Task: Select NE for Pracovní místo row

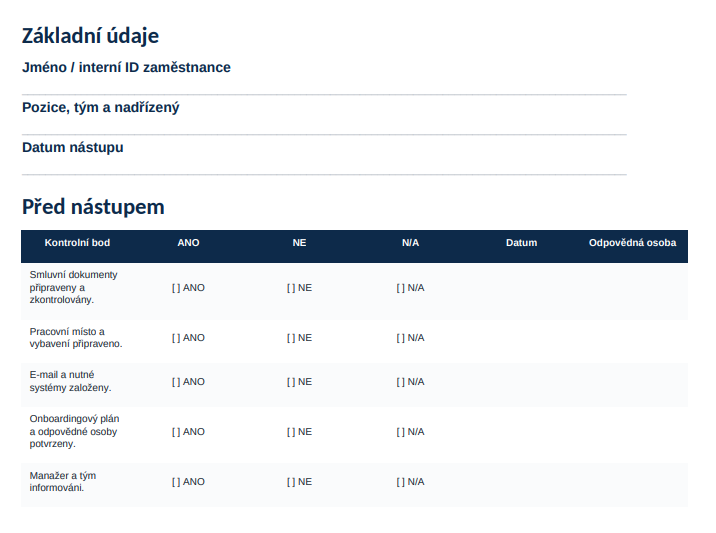Action: click(299, 338)
